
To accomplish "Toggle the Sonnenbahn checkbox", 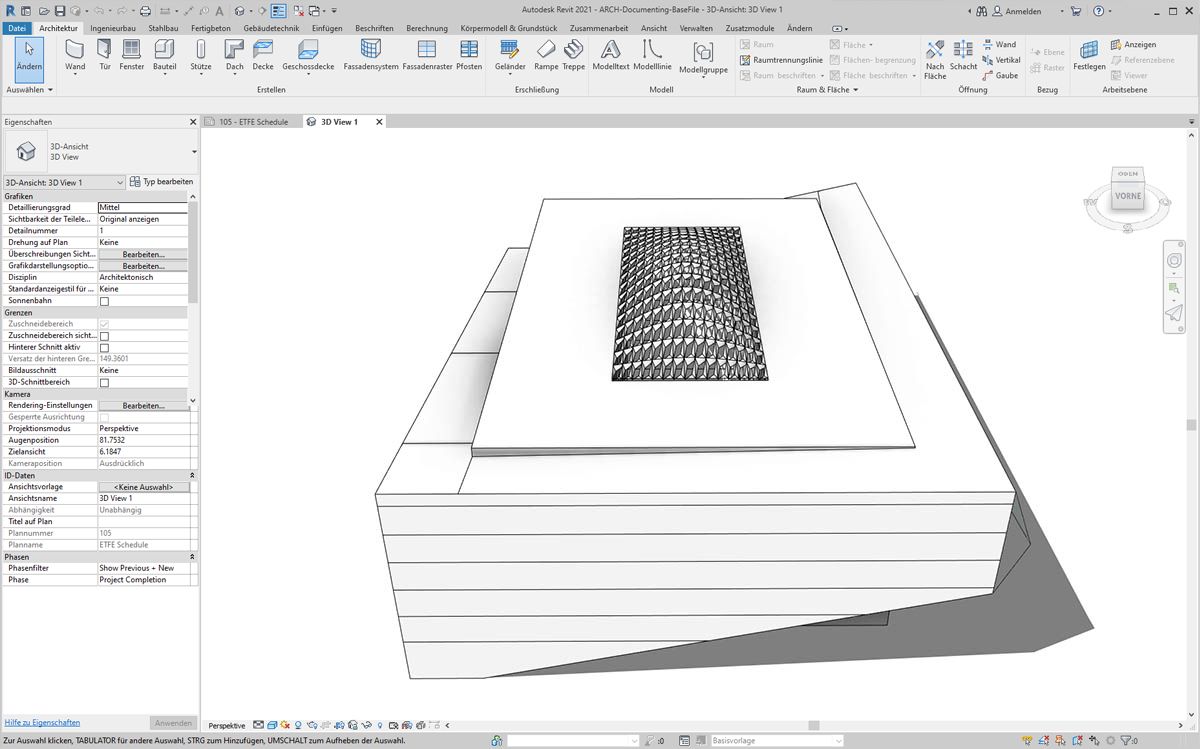I will tap(104, 301).
